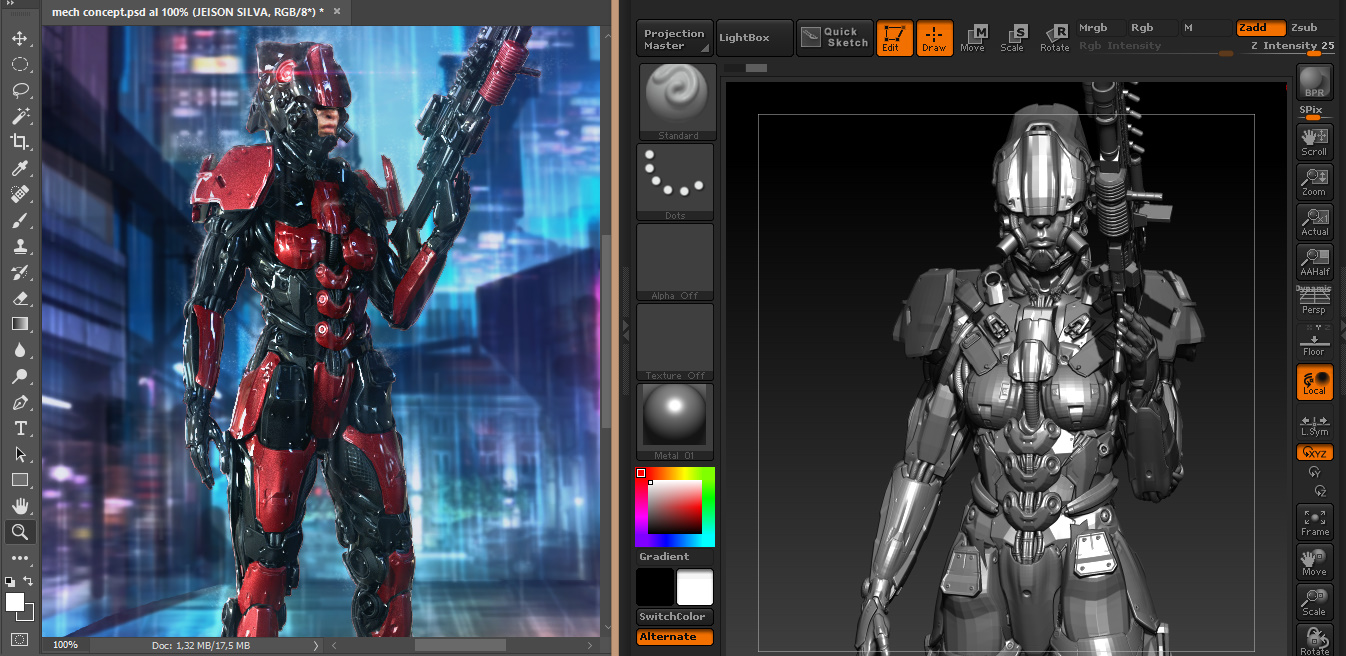Select the Photoshop Move tool

click(x=19, y=39)
